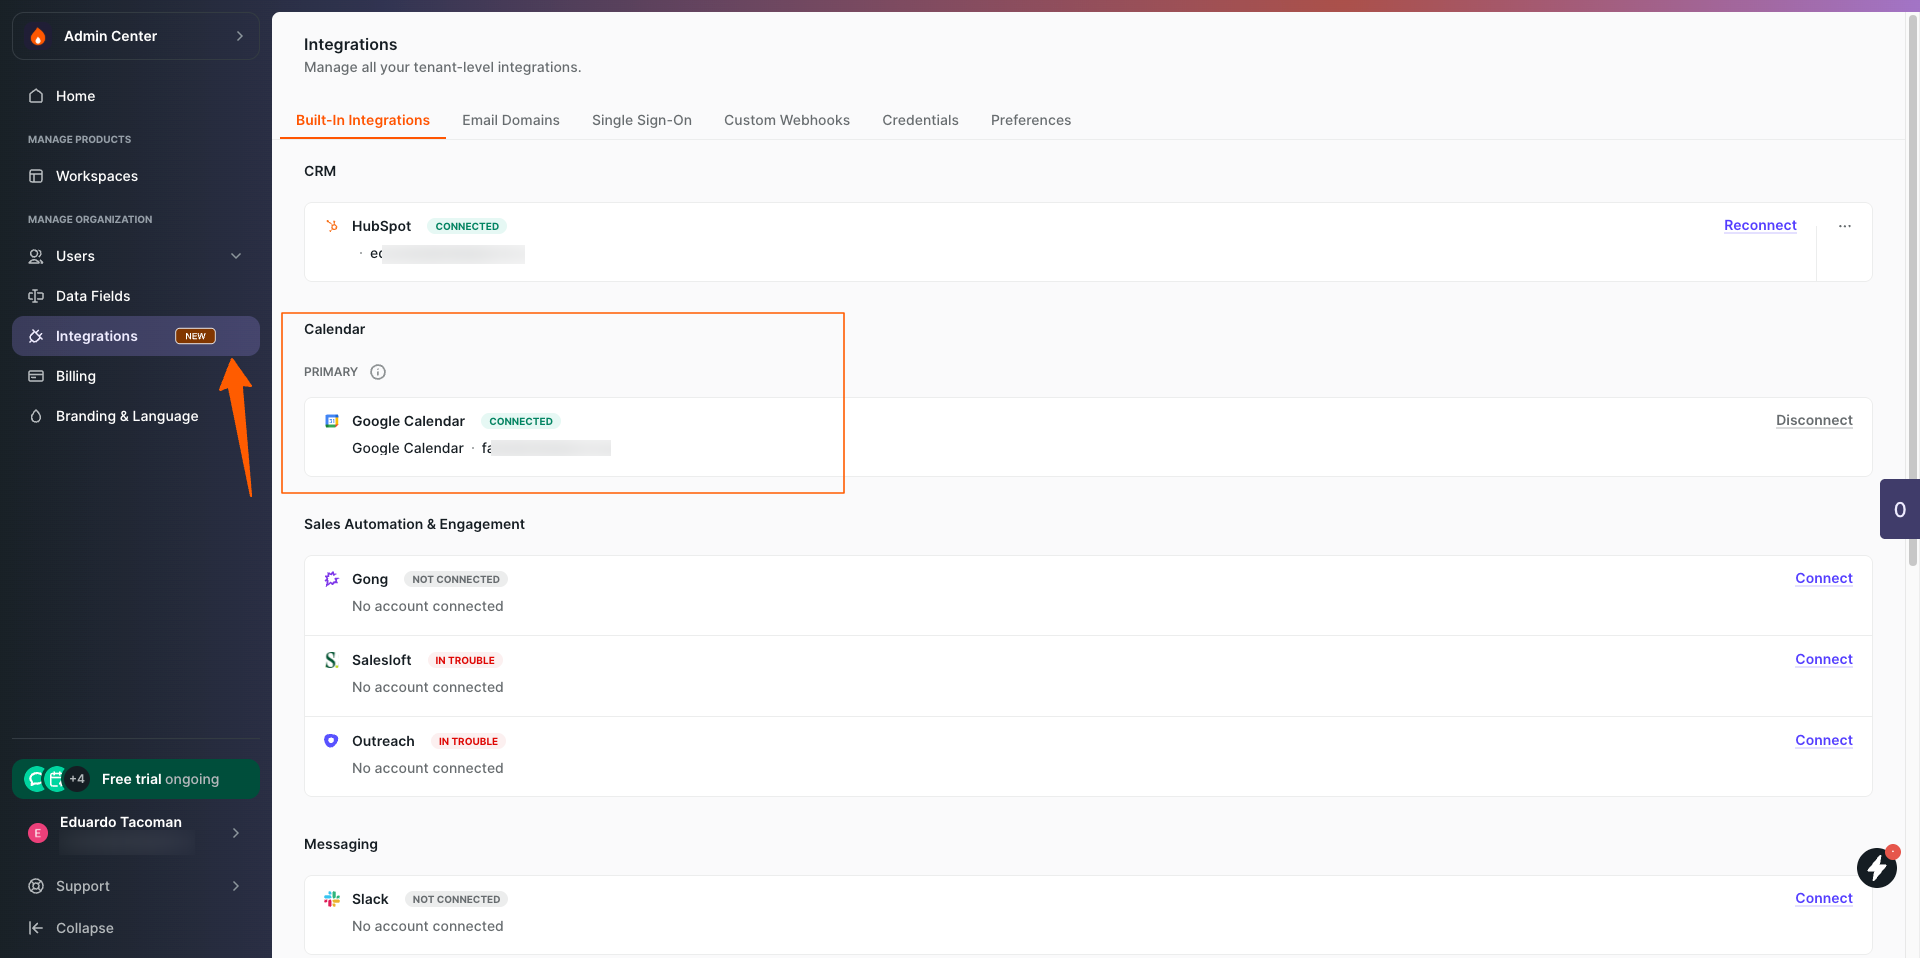Click the lightning bolt chat widget
The width and height of the screenshot is (1920, 958).
point(1876,867)
